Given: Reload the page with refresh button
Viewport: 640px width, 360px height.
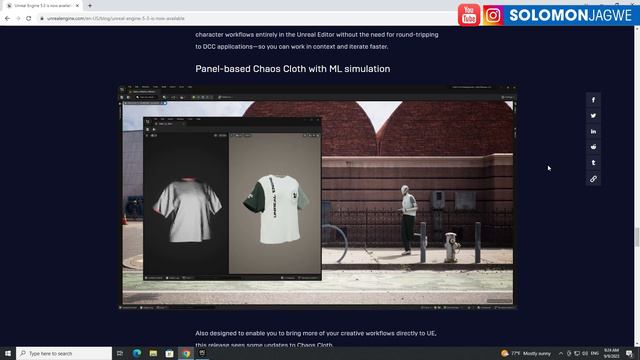Looking at the screenshot, I should click(x=29, y=18).
